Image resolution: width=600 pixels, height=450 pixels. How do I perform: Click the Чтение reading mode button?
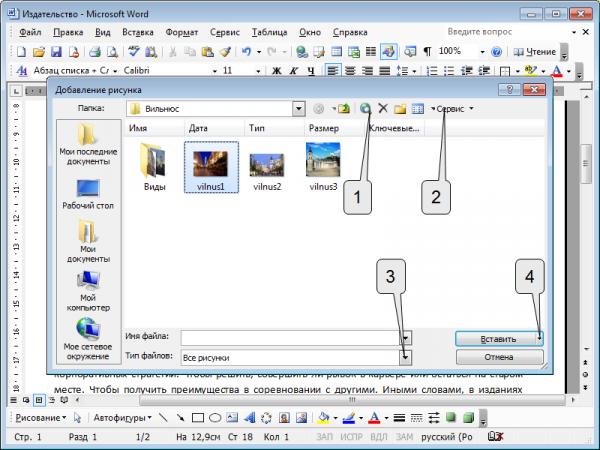pos(535,52)
